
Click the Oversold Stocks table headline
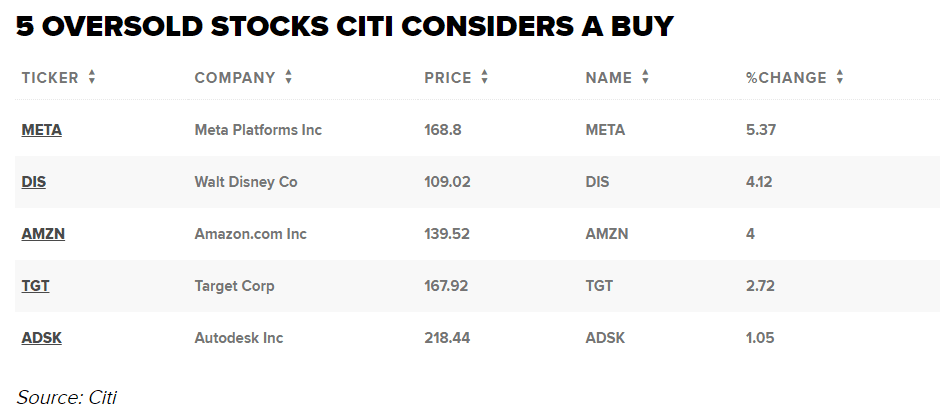pyautogui.click(x=345, y=28)
